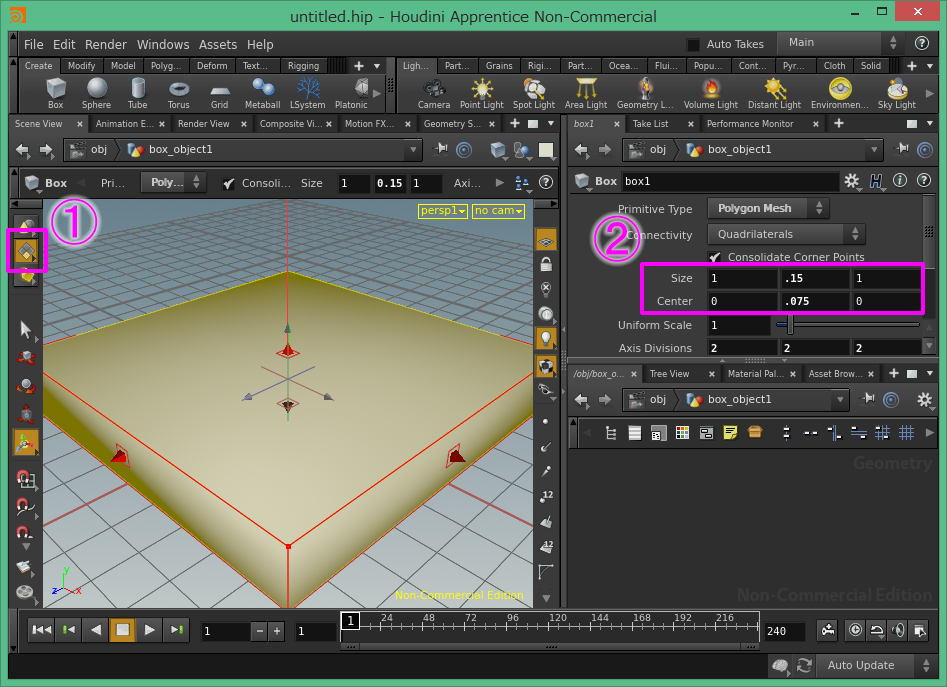
Task: Click the end frame field showing 240
Action: 784,631
